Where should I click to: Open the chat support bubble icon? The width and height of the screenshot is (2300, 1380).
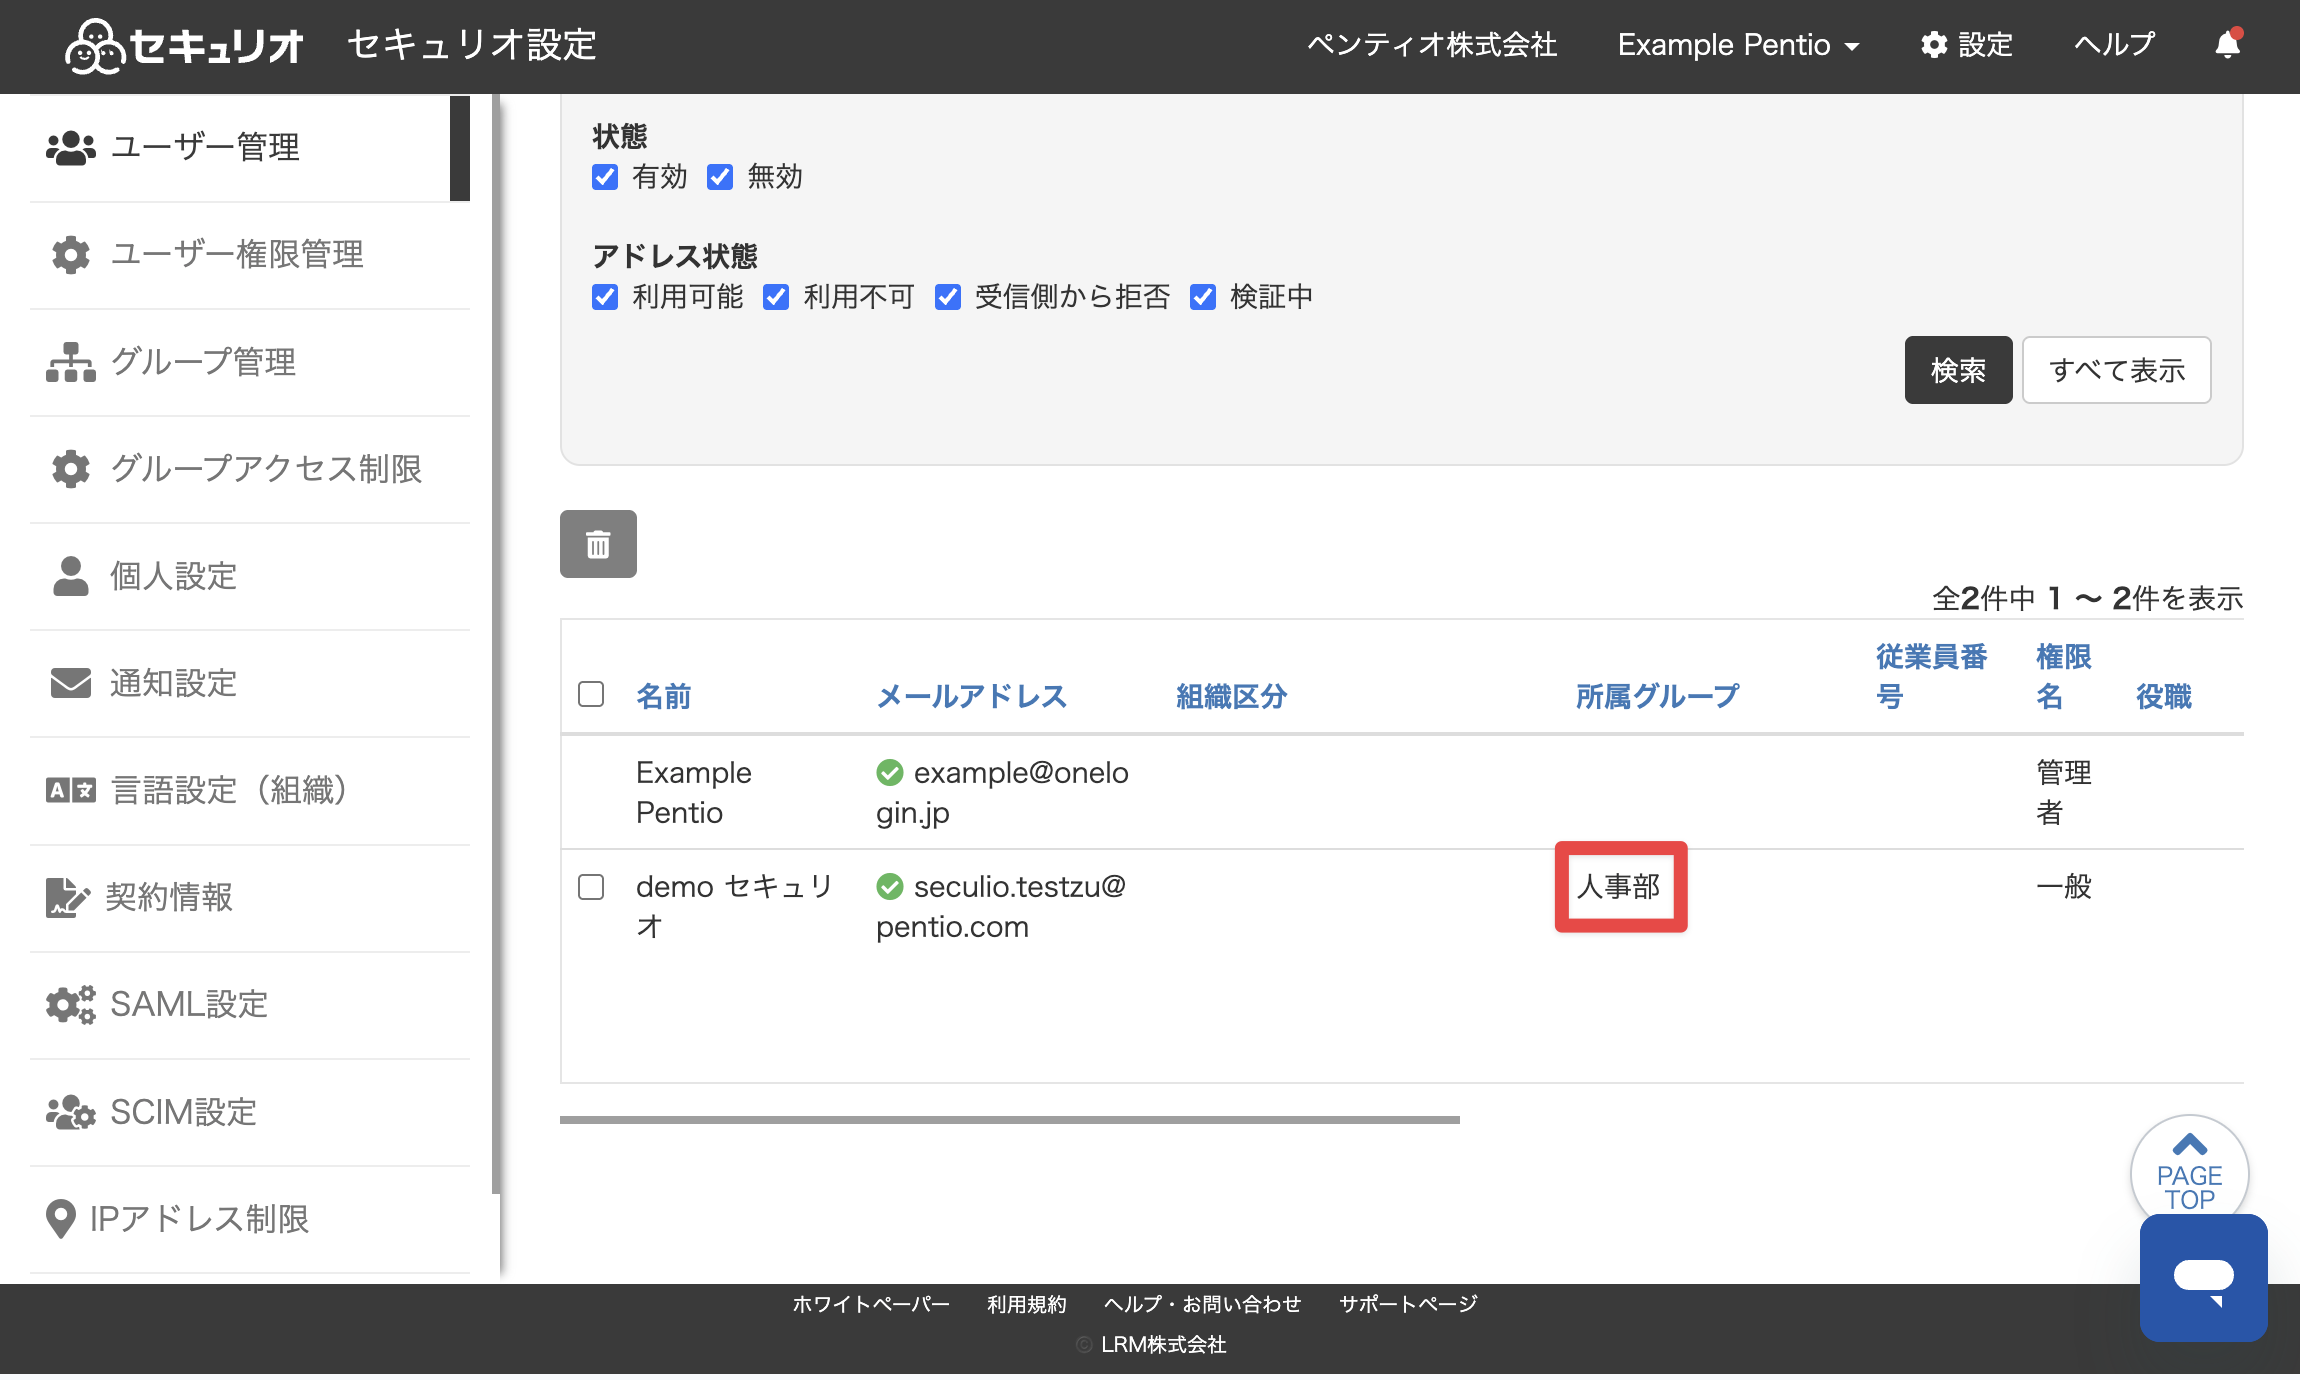click(2203, 1277)
